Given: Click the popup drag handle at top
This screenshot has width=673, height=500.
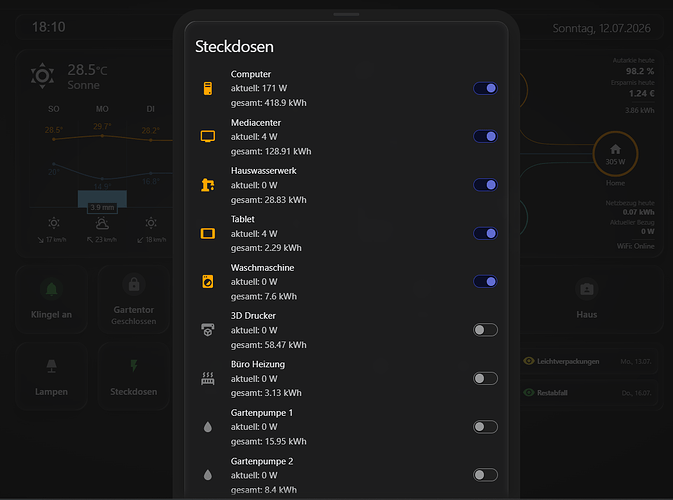Looking at the screenshot, I should (x=346, y=14).
